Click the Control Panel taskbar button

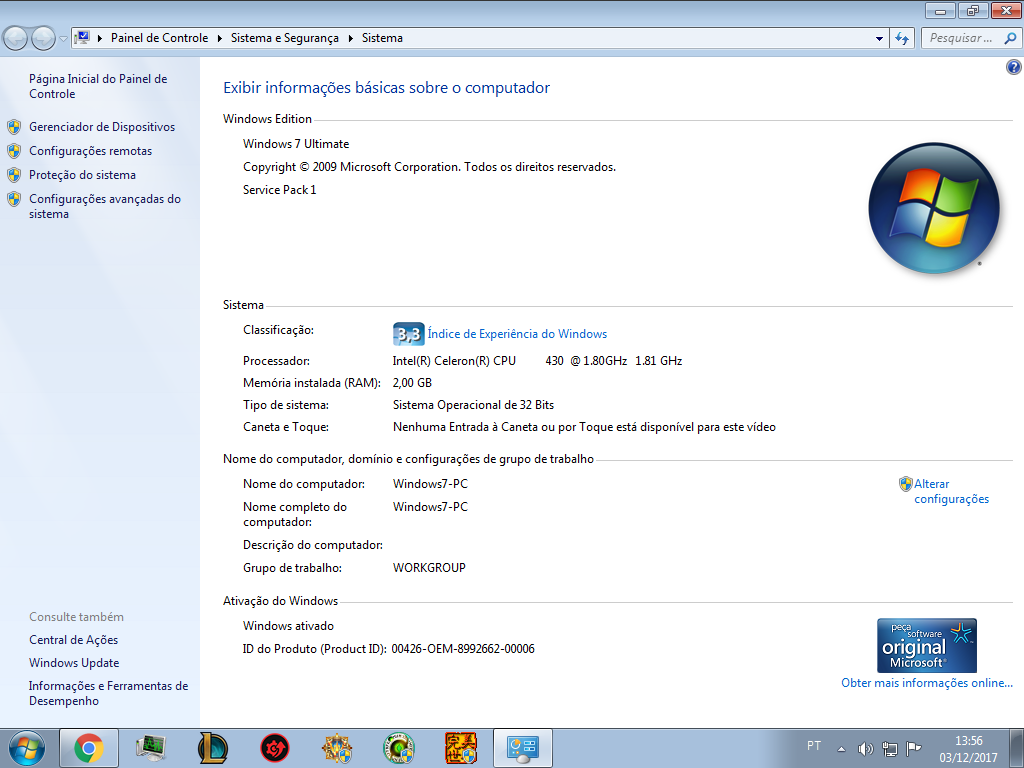523,748
